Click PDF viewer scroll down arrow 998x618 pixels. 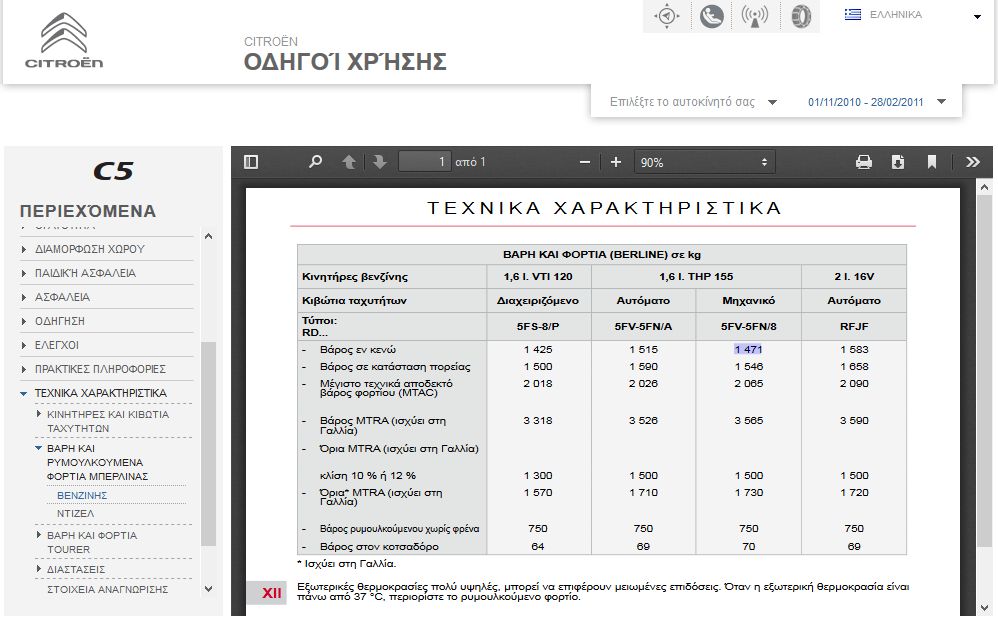[x=984, y=607]
